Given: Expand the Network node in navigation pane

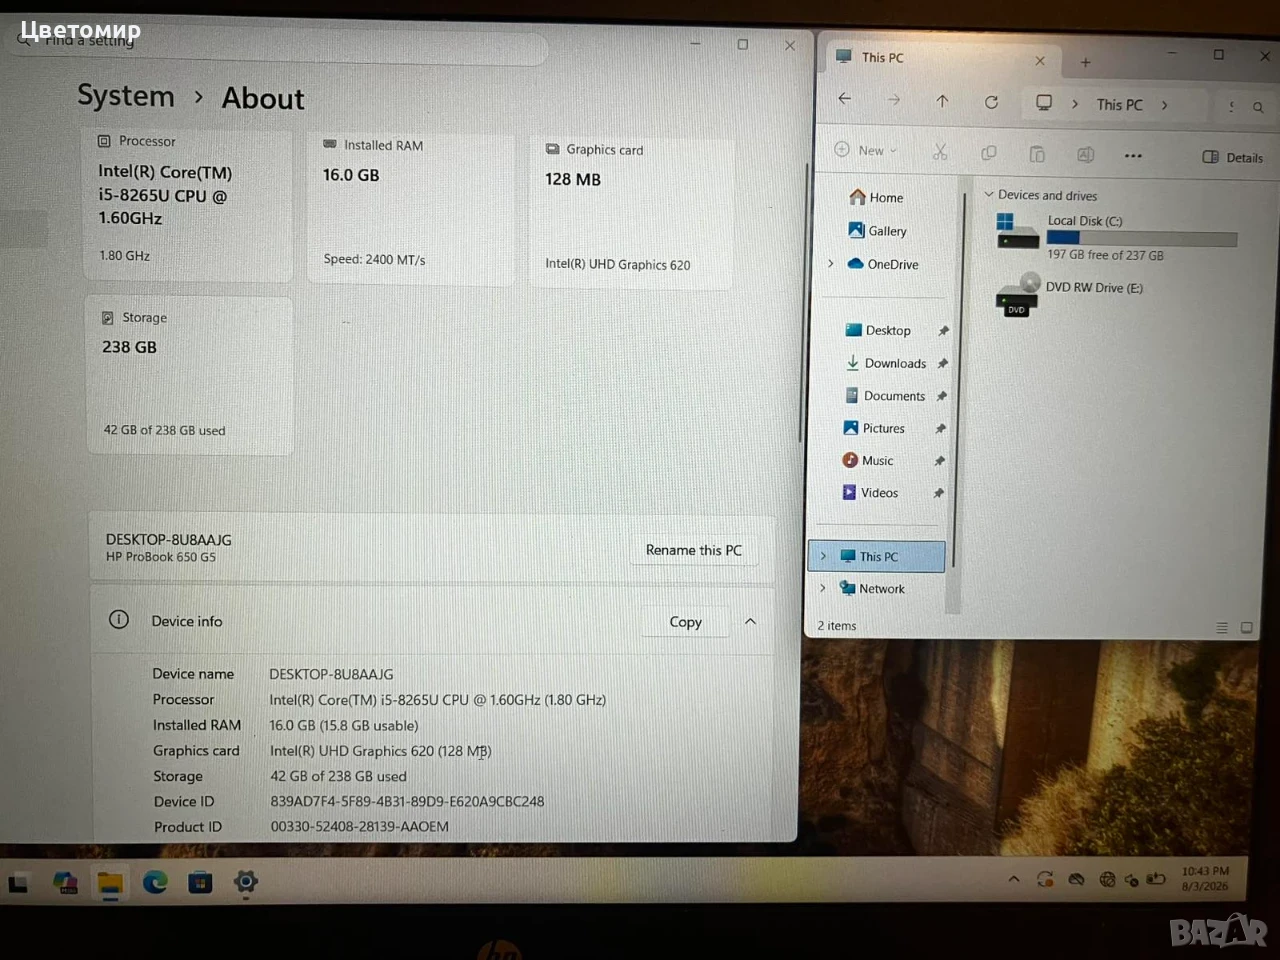Looking at the screenshot, I should 823,588.
